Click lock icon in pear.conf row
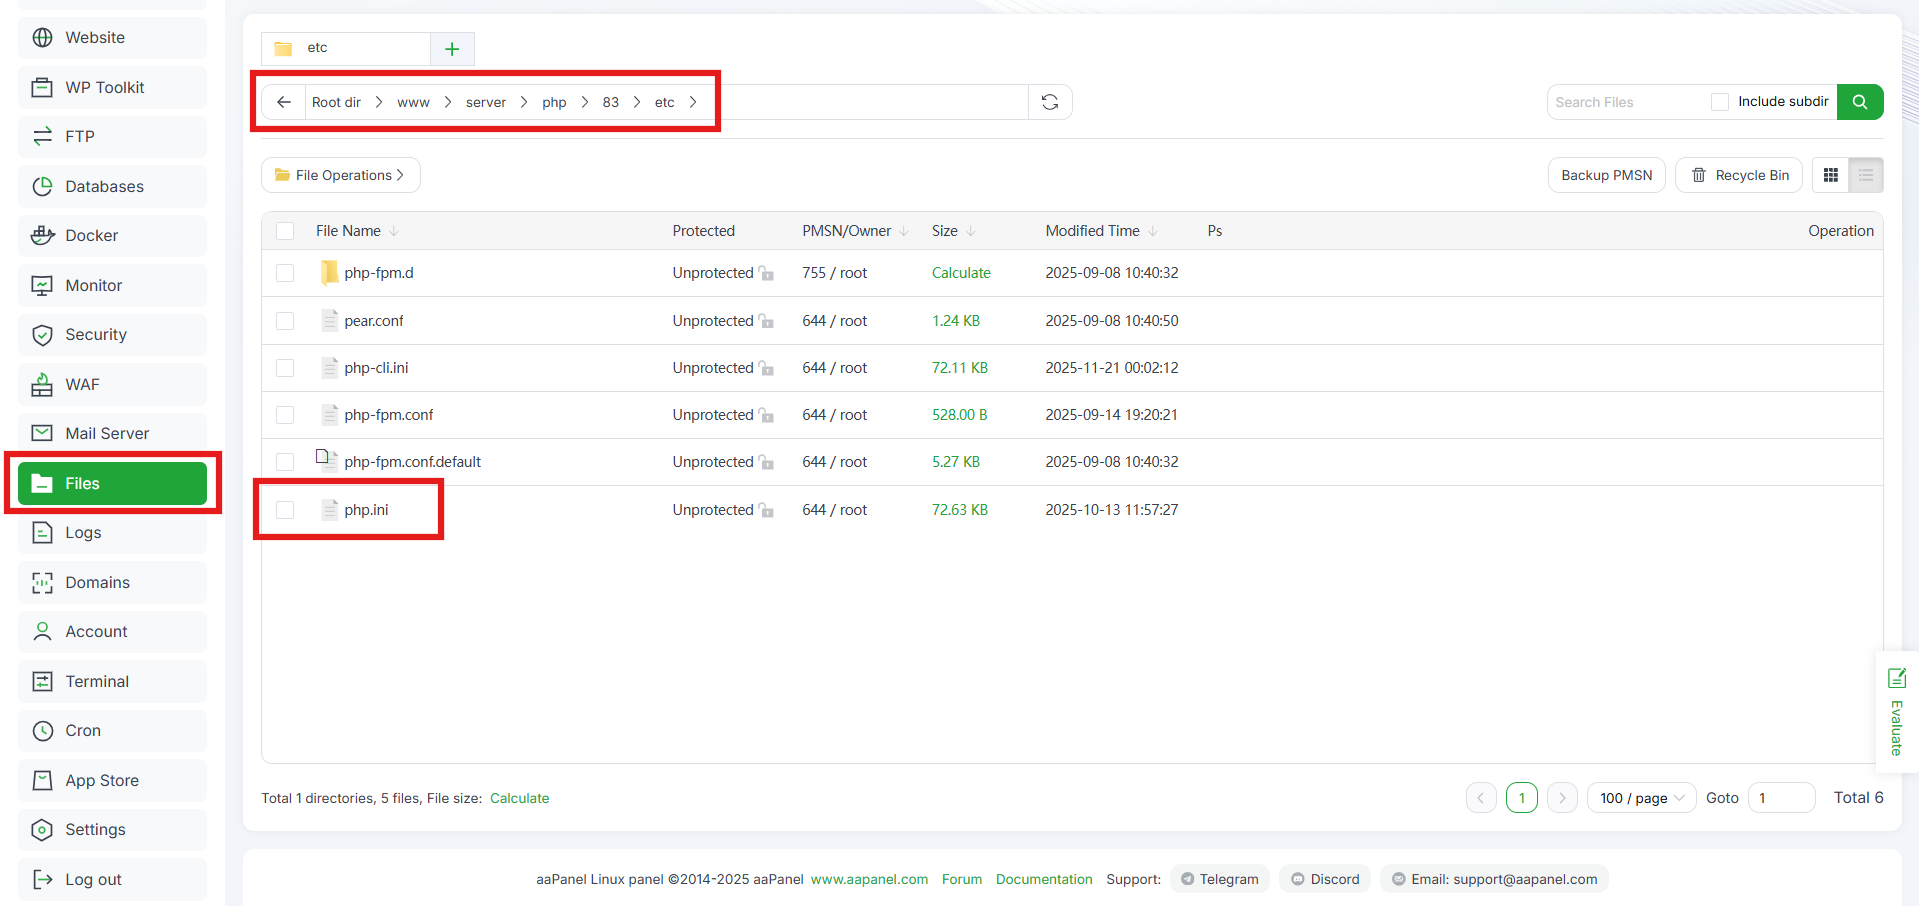 point(767,321)
